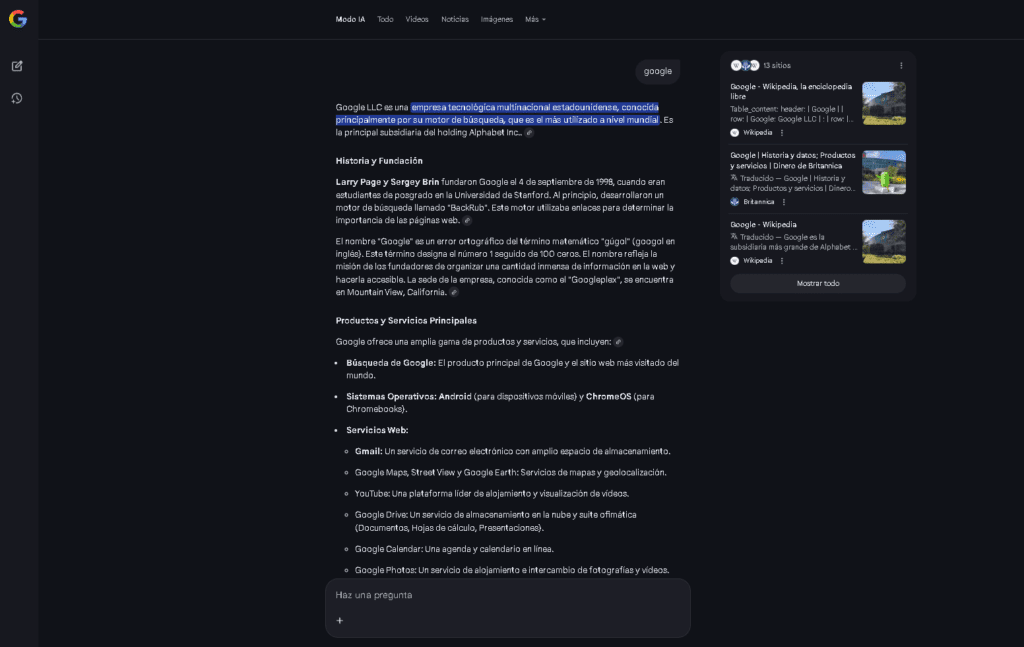Click the 'Mostrar todo' button
The image size is (1024, 647).
(x=817, y=283)
